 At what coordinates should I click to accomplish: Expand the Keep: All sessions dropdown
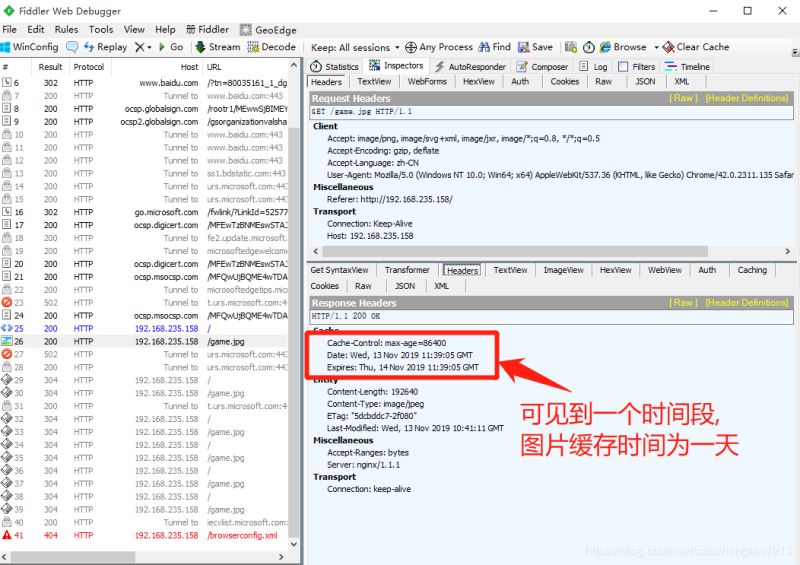point(355,47)
